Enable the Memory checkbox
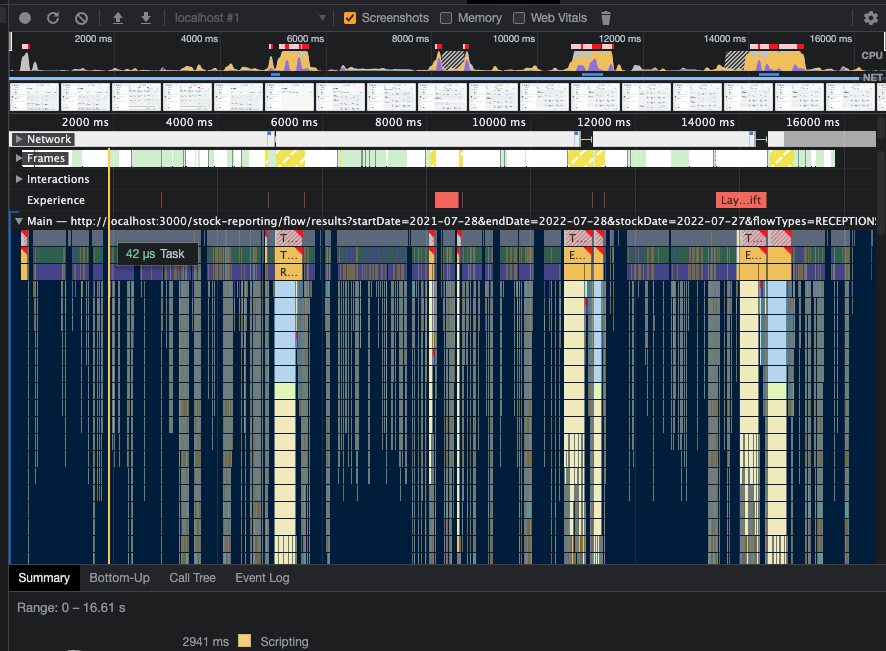Image resolution: width=886 pixels, height=651 pixels. pyautogui.click(x=446, y=18)
